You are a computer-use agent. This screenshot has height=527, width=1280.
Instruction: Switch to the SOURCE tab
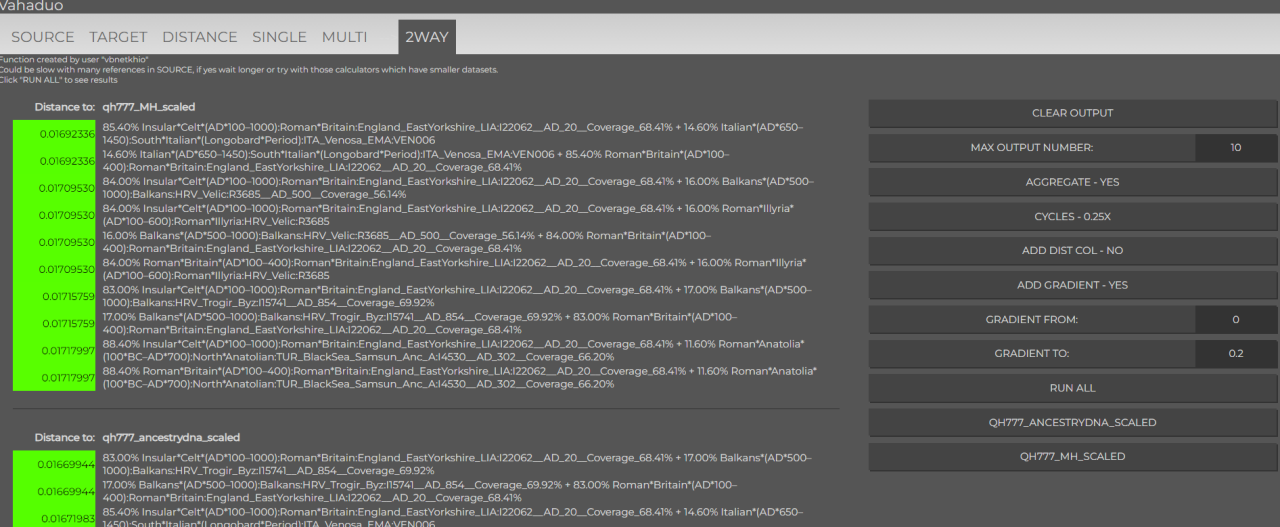43,37
